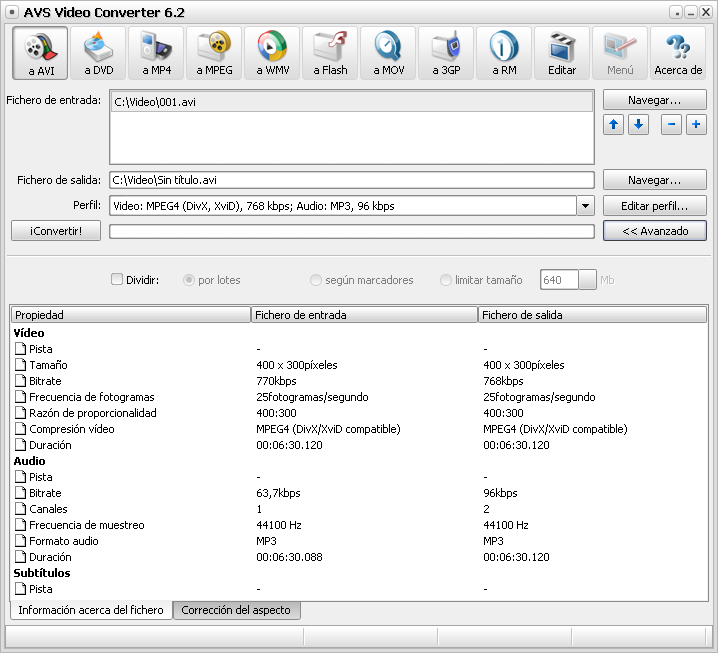Collapse options with '<< Avanzado' button
Image resolution: width=718 pixels, height=653 pixels.
655,231
